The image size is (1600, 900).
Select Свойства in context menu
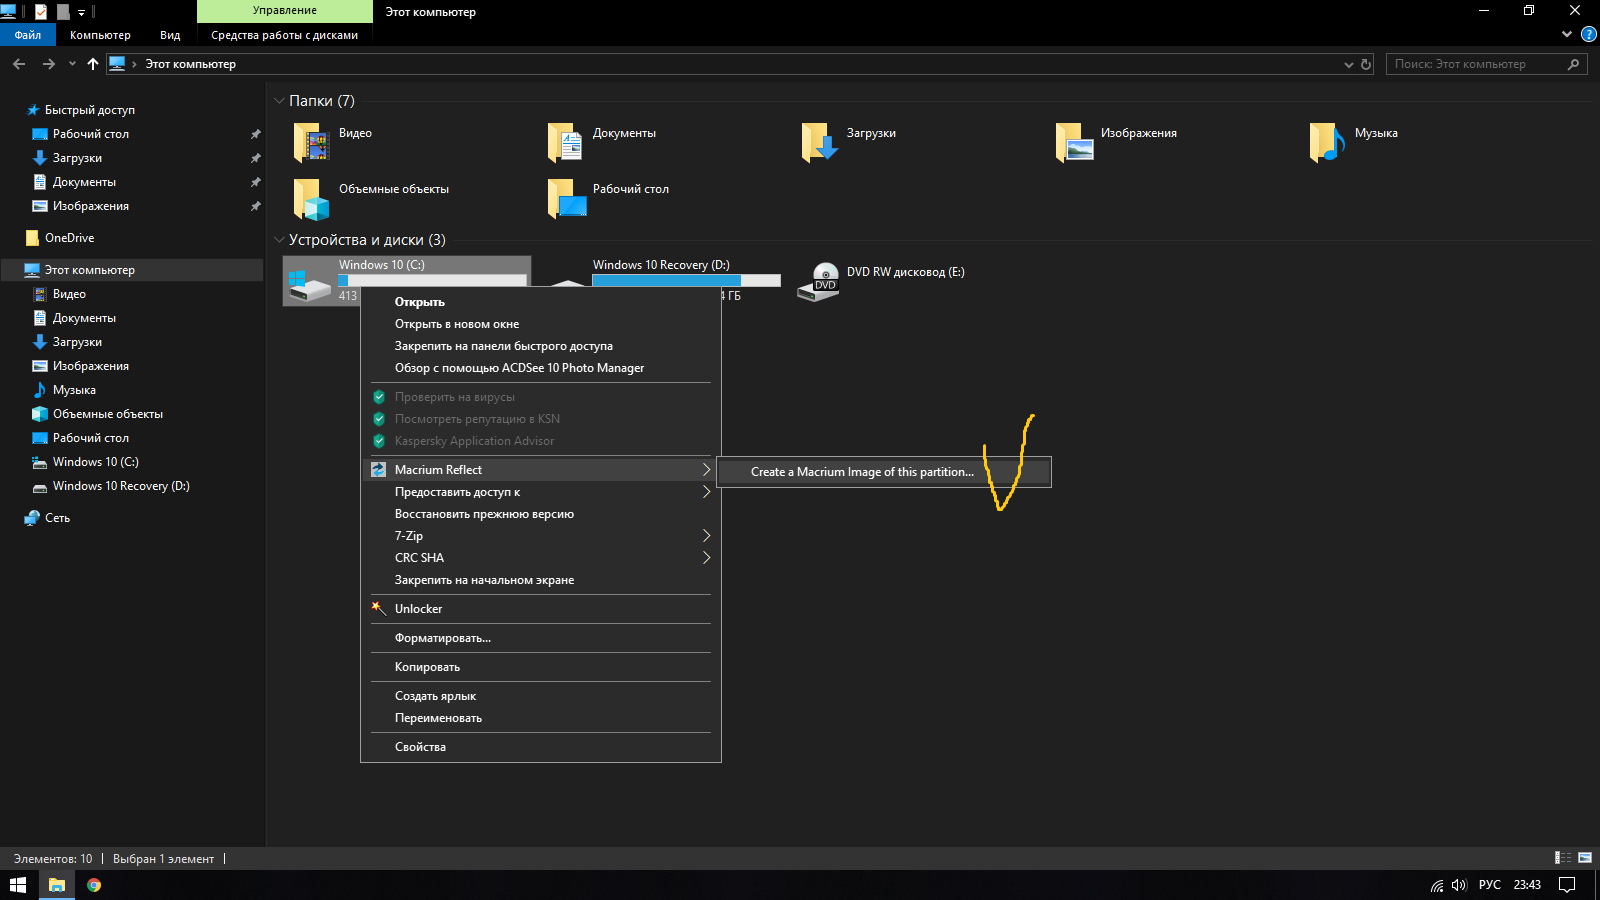click(x=420, y=747)
